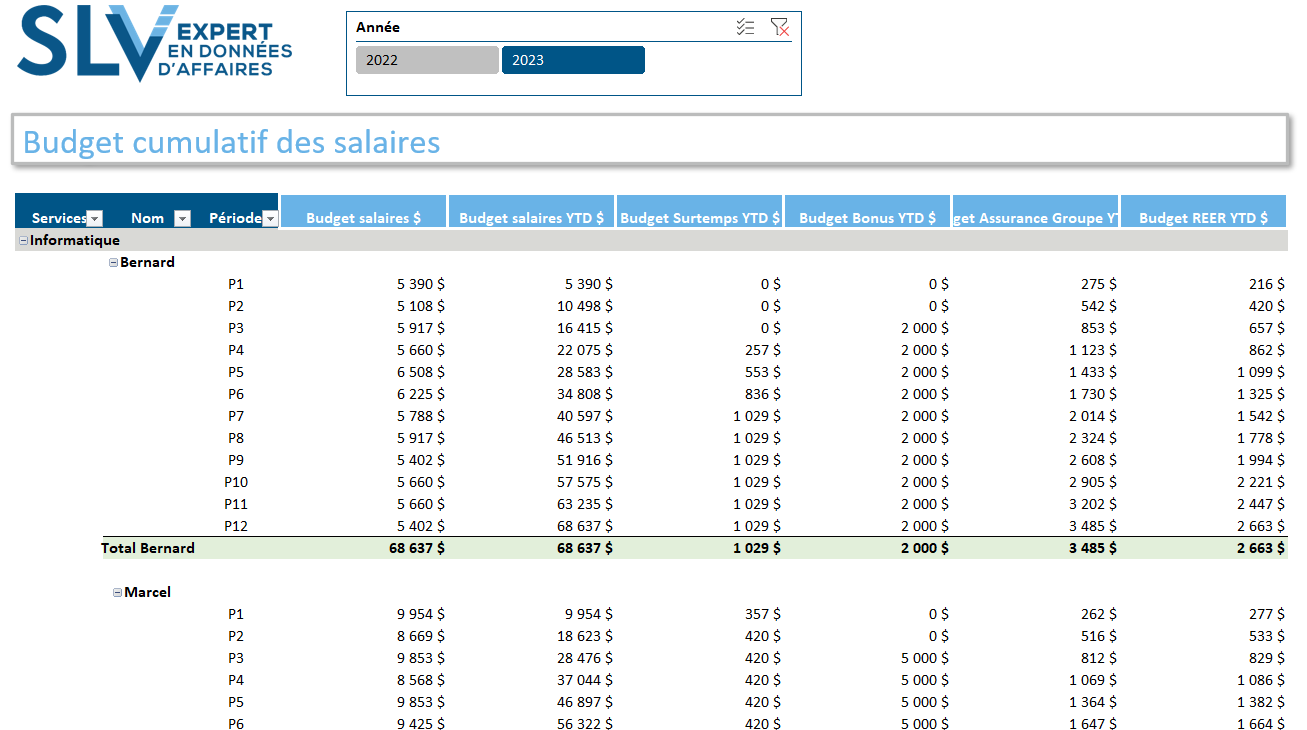Open the Services filter dropdown
Screen dimensions: 1307x730
pos(95,218)
